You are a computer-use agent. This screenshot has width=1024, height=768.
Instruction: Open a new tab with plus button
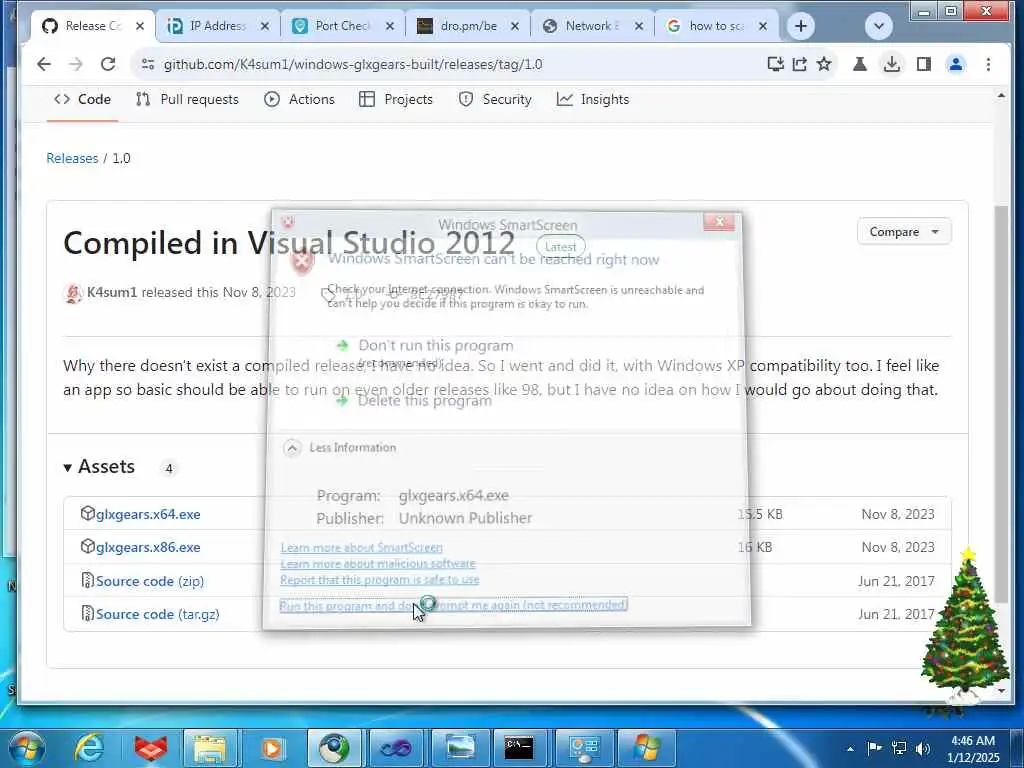pos(801,26)
